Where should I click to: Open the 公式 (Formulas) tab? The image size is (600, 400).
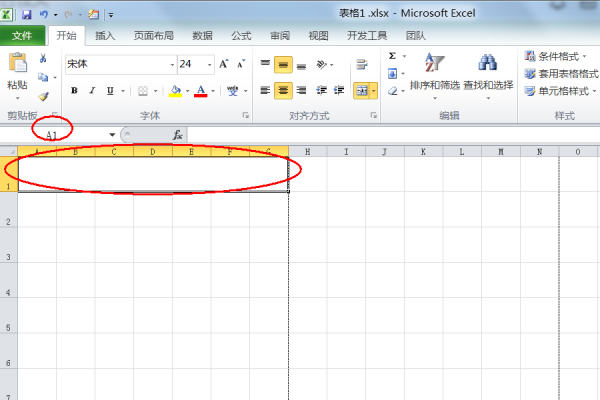(x=241, y=35)
